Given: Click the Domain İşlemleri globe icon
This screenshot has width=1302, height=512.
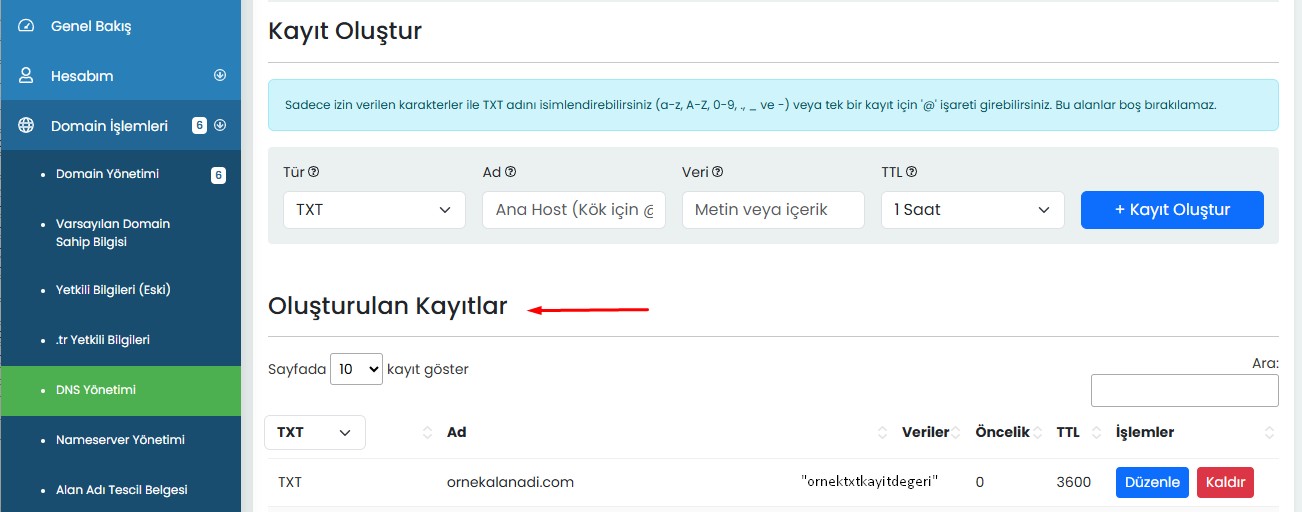Looking at the screenshot, I should (27, 126).
